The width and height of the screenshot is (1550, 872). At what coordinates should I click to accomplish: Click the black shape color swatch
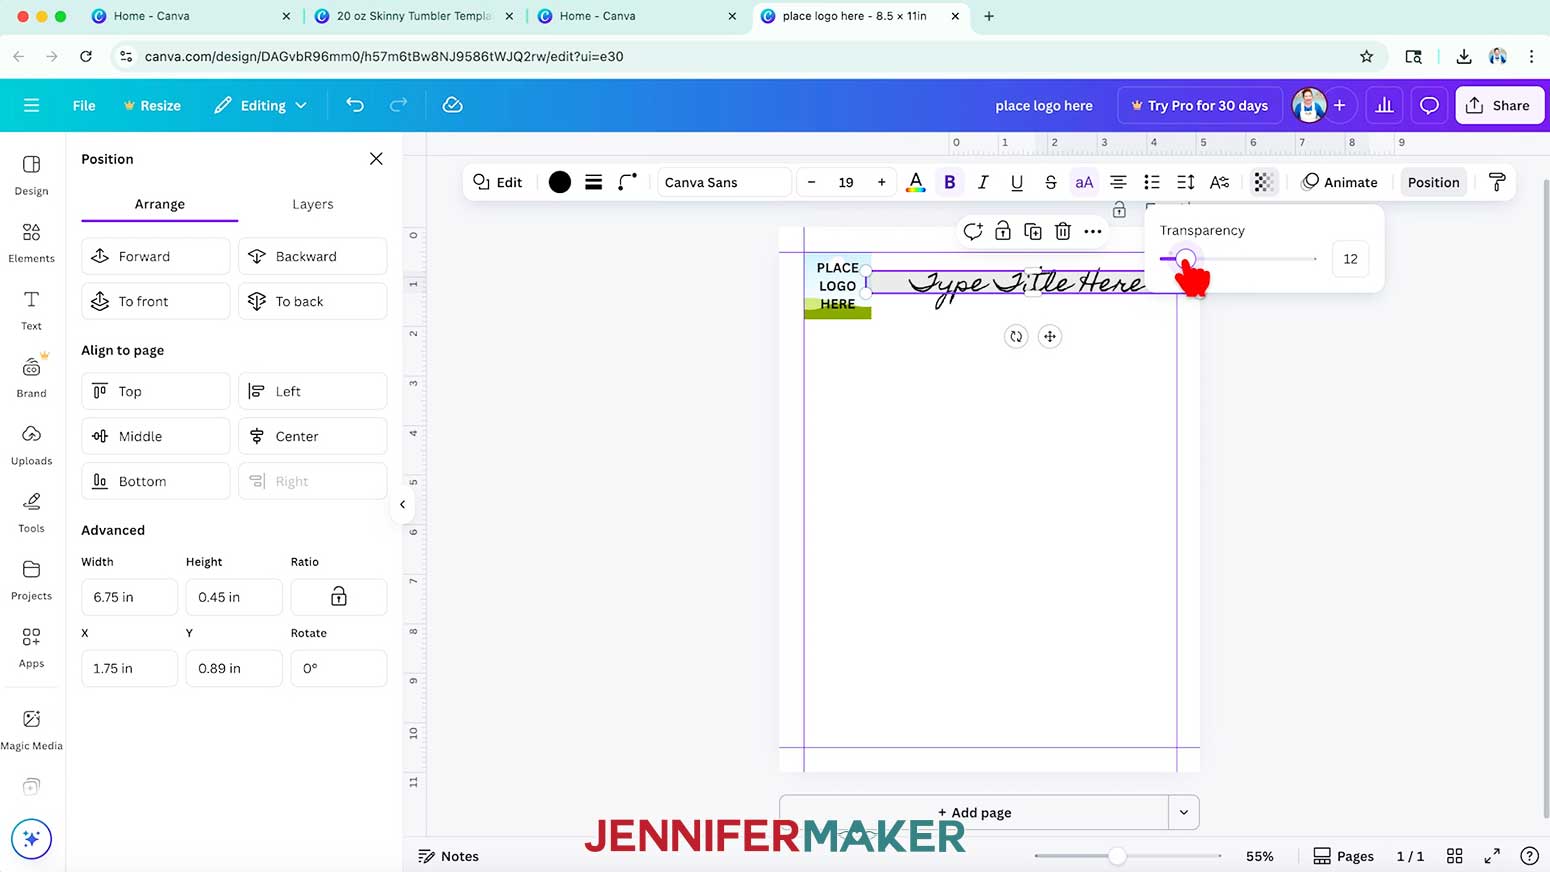560,182
